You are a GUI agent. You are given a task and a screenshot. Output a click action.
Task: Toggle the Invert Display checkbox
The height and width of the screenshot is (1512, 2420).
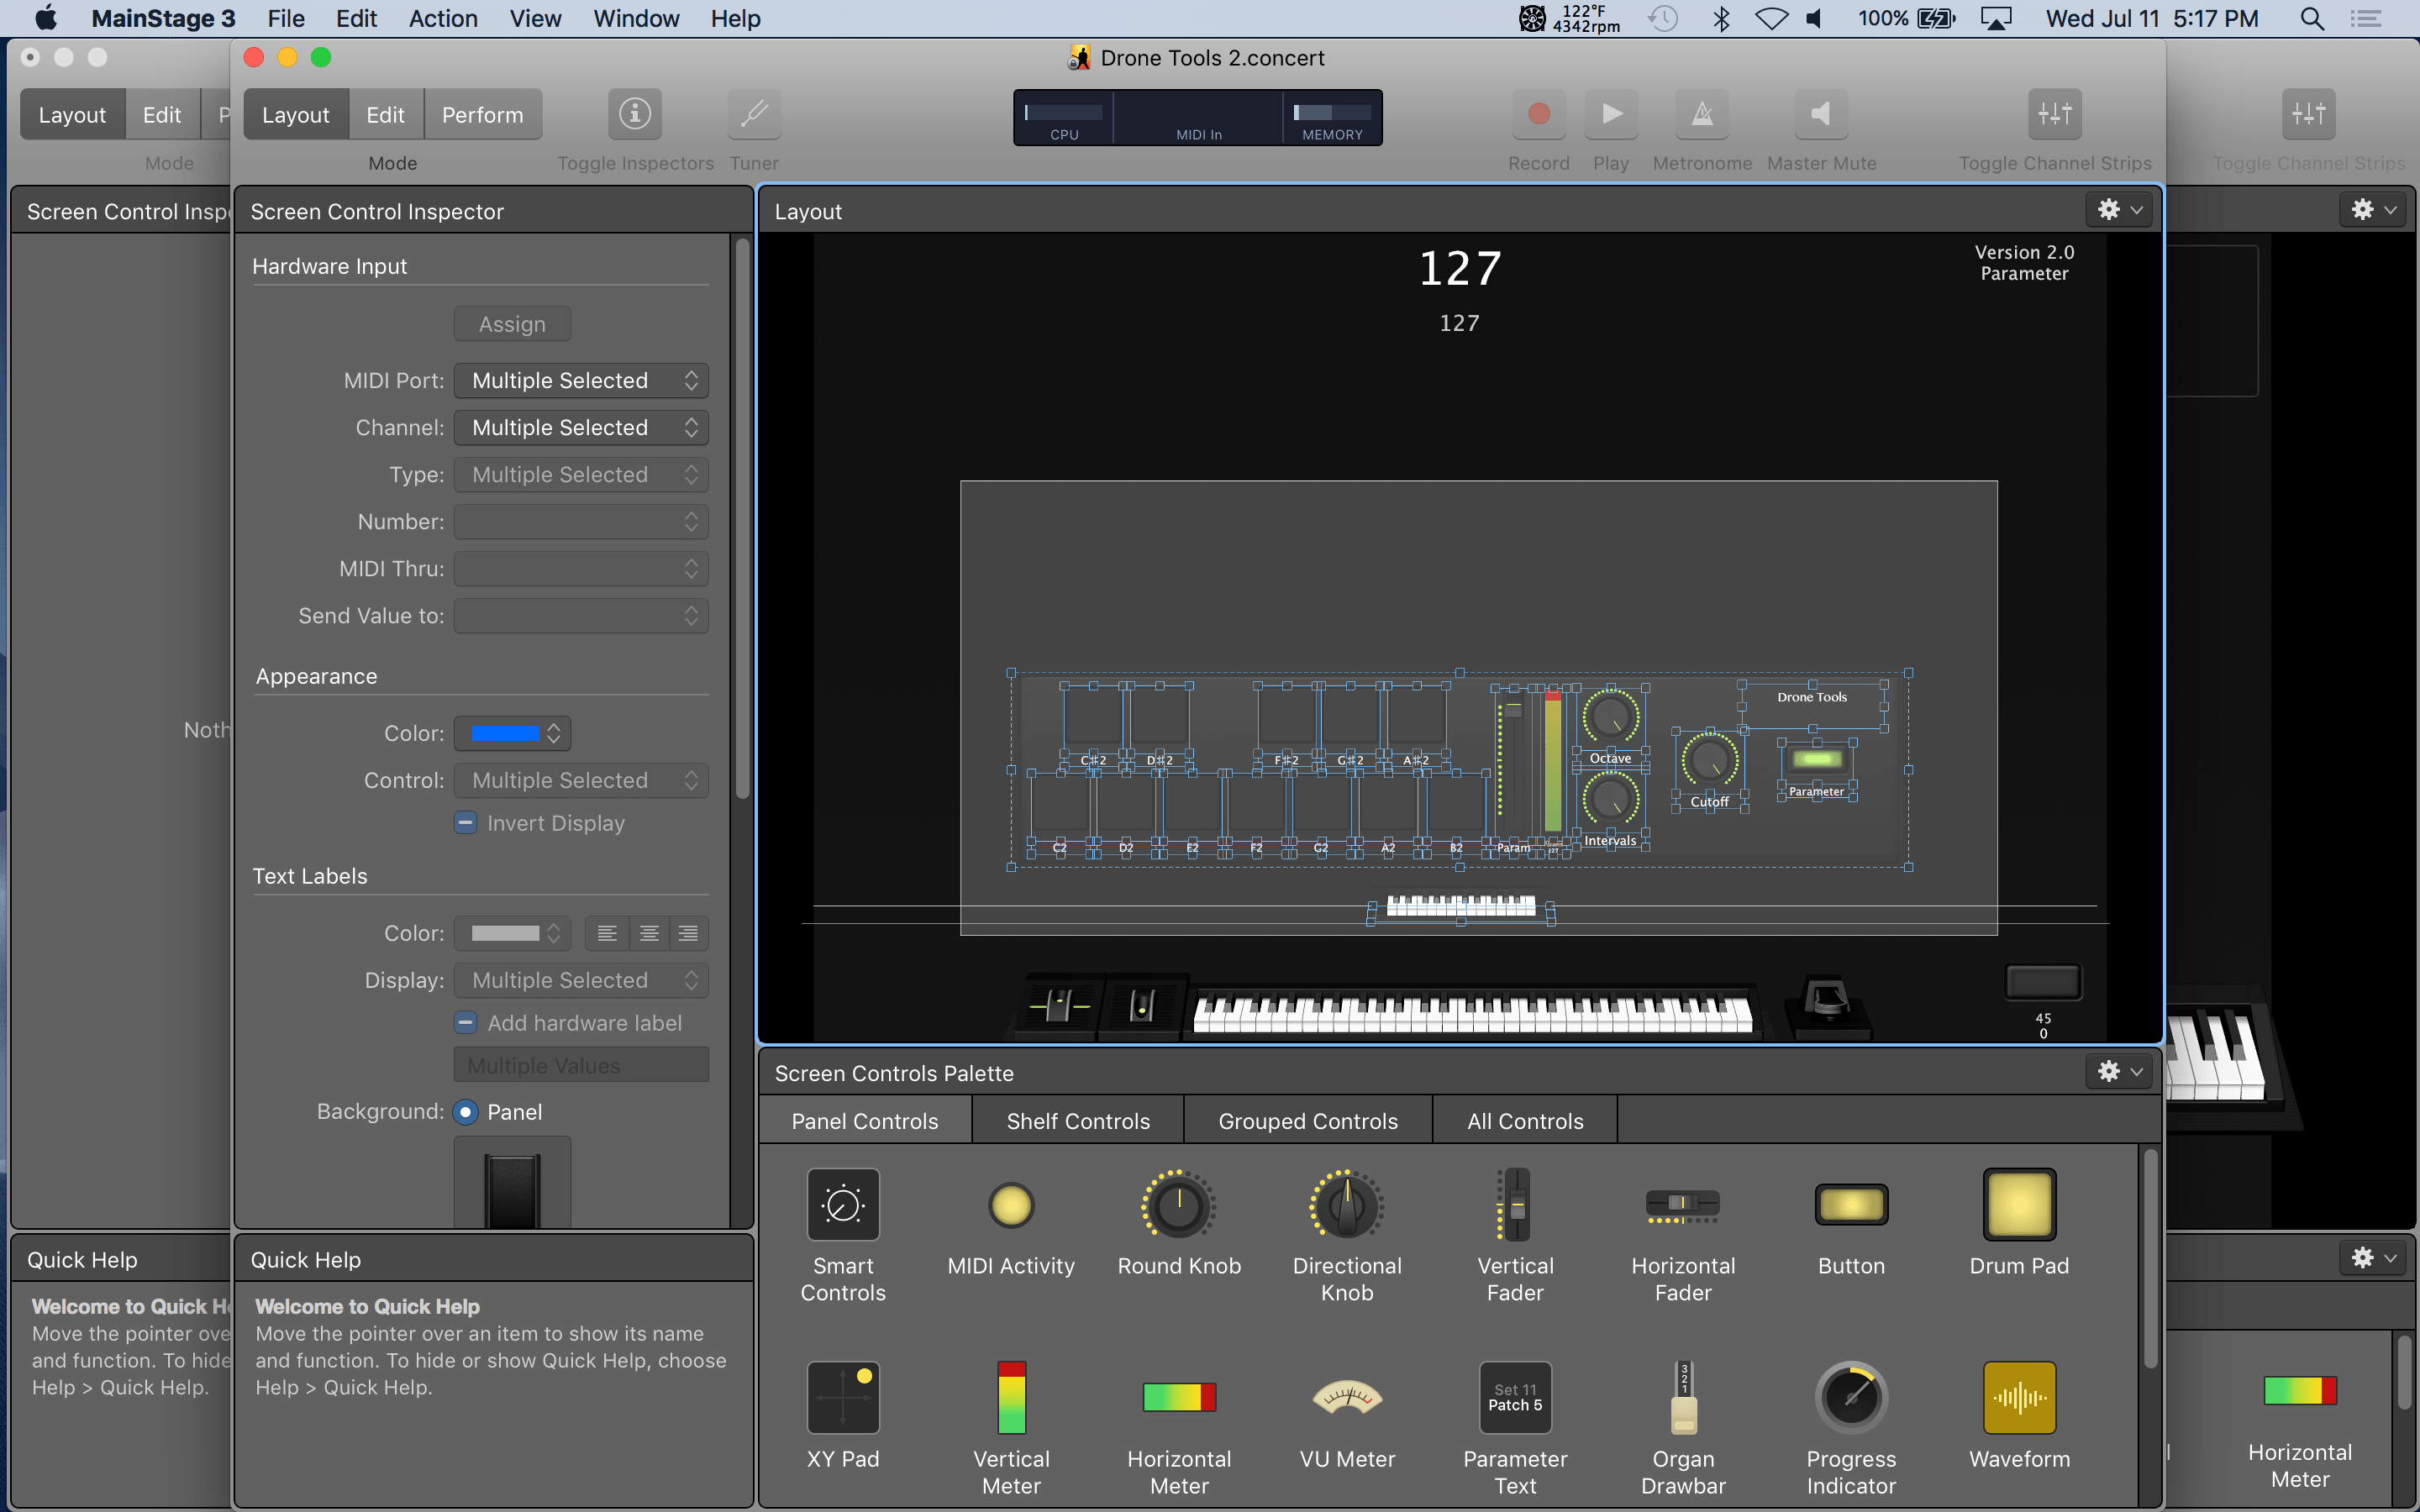pos(465,823)
